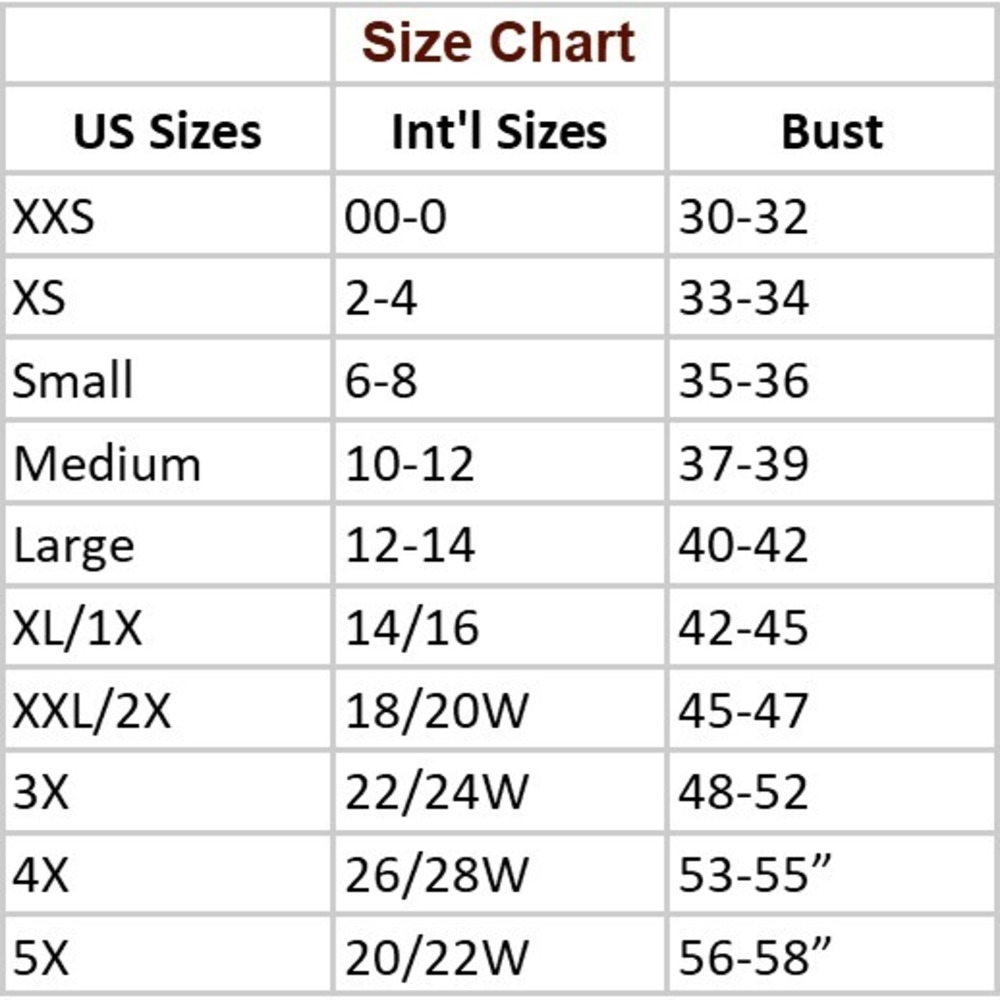Screen dimensions: 1000x1000
Task: Select the US Sizes column header
Action: click(167, 132)
